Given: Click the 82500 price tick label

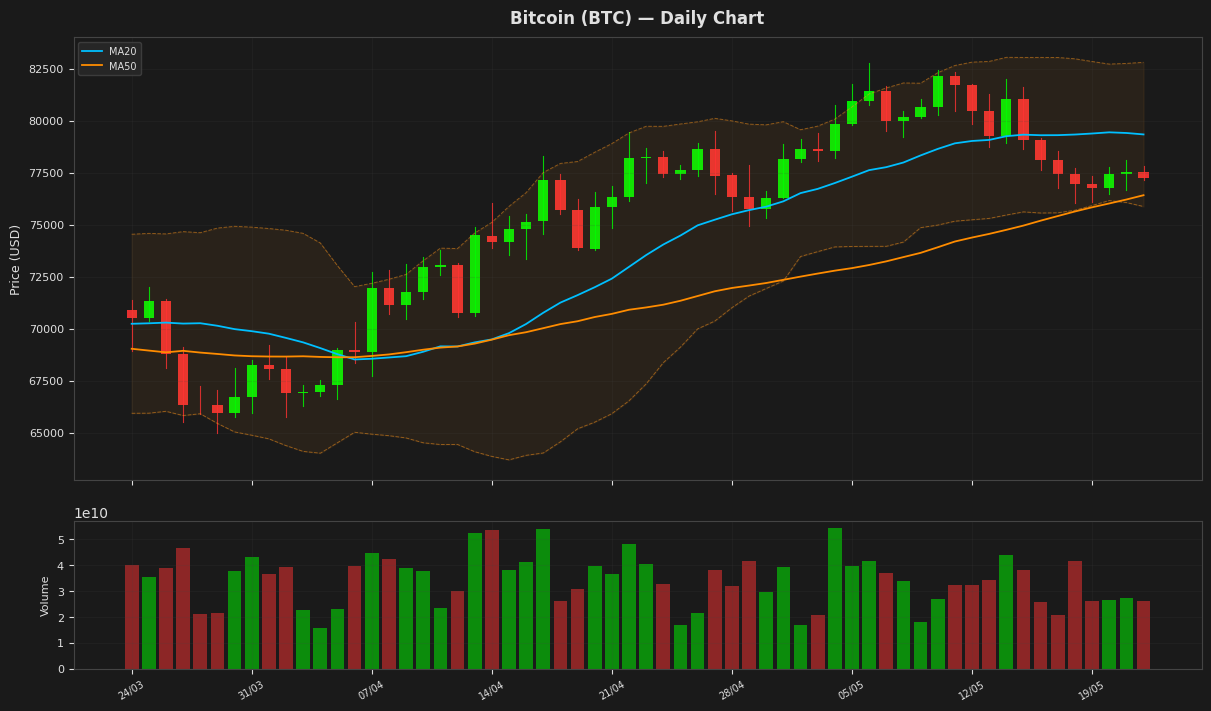Looking at the screenshot, I should click(x=47, y=69).
